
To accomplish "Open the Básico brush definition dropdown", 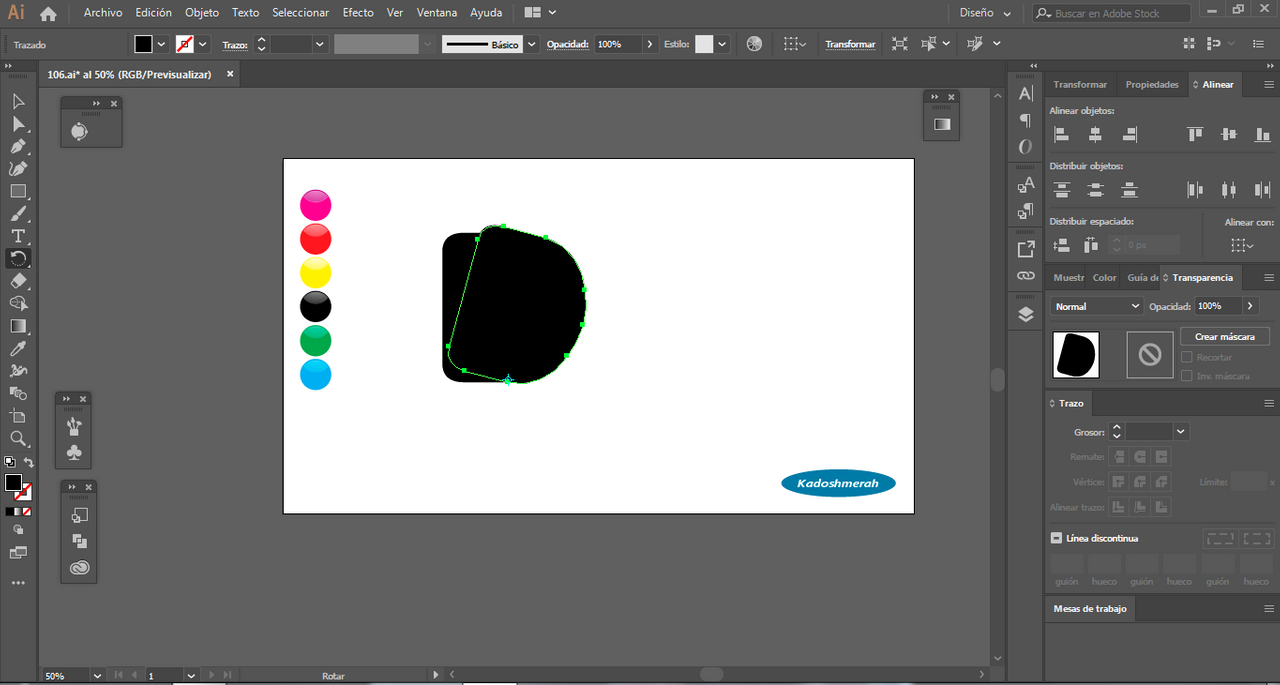I will [531, 44].
